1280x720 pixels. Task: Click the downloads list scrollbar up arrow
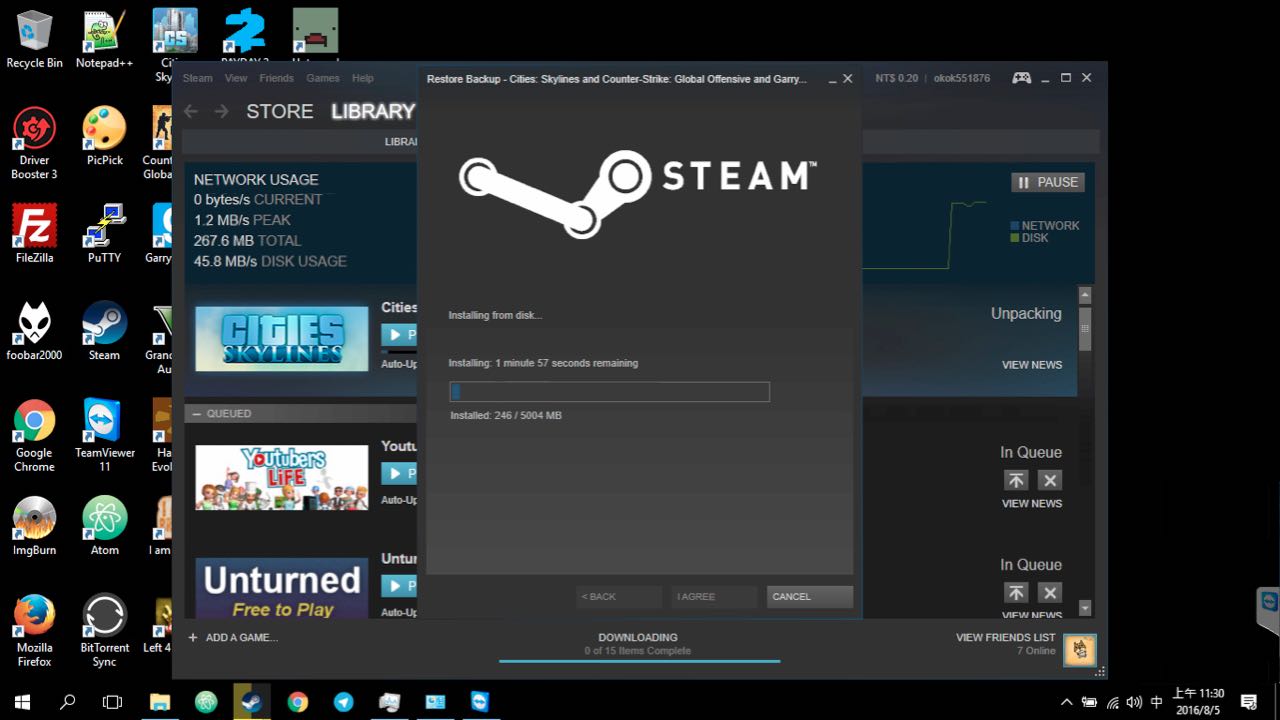[x=1085, y=296]
